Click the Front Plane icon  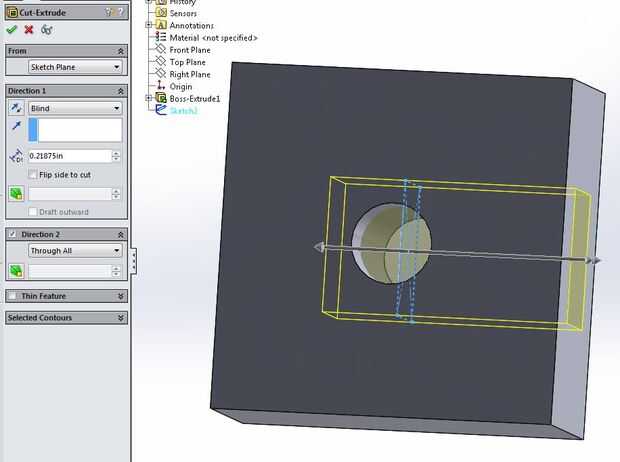160,49
